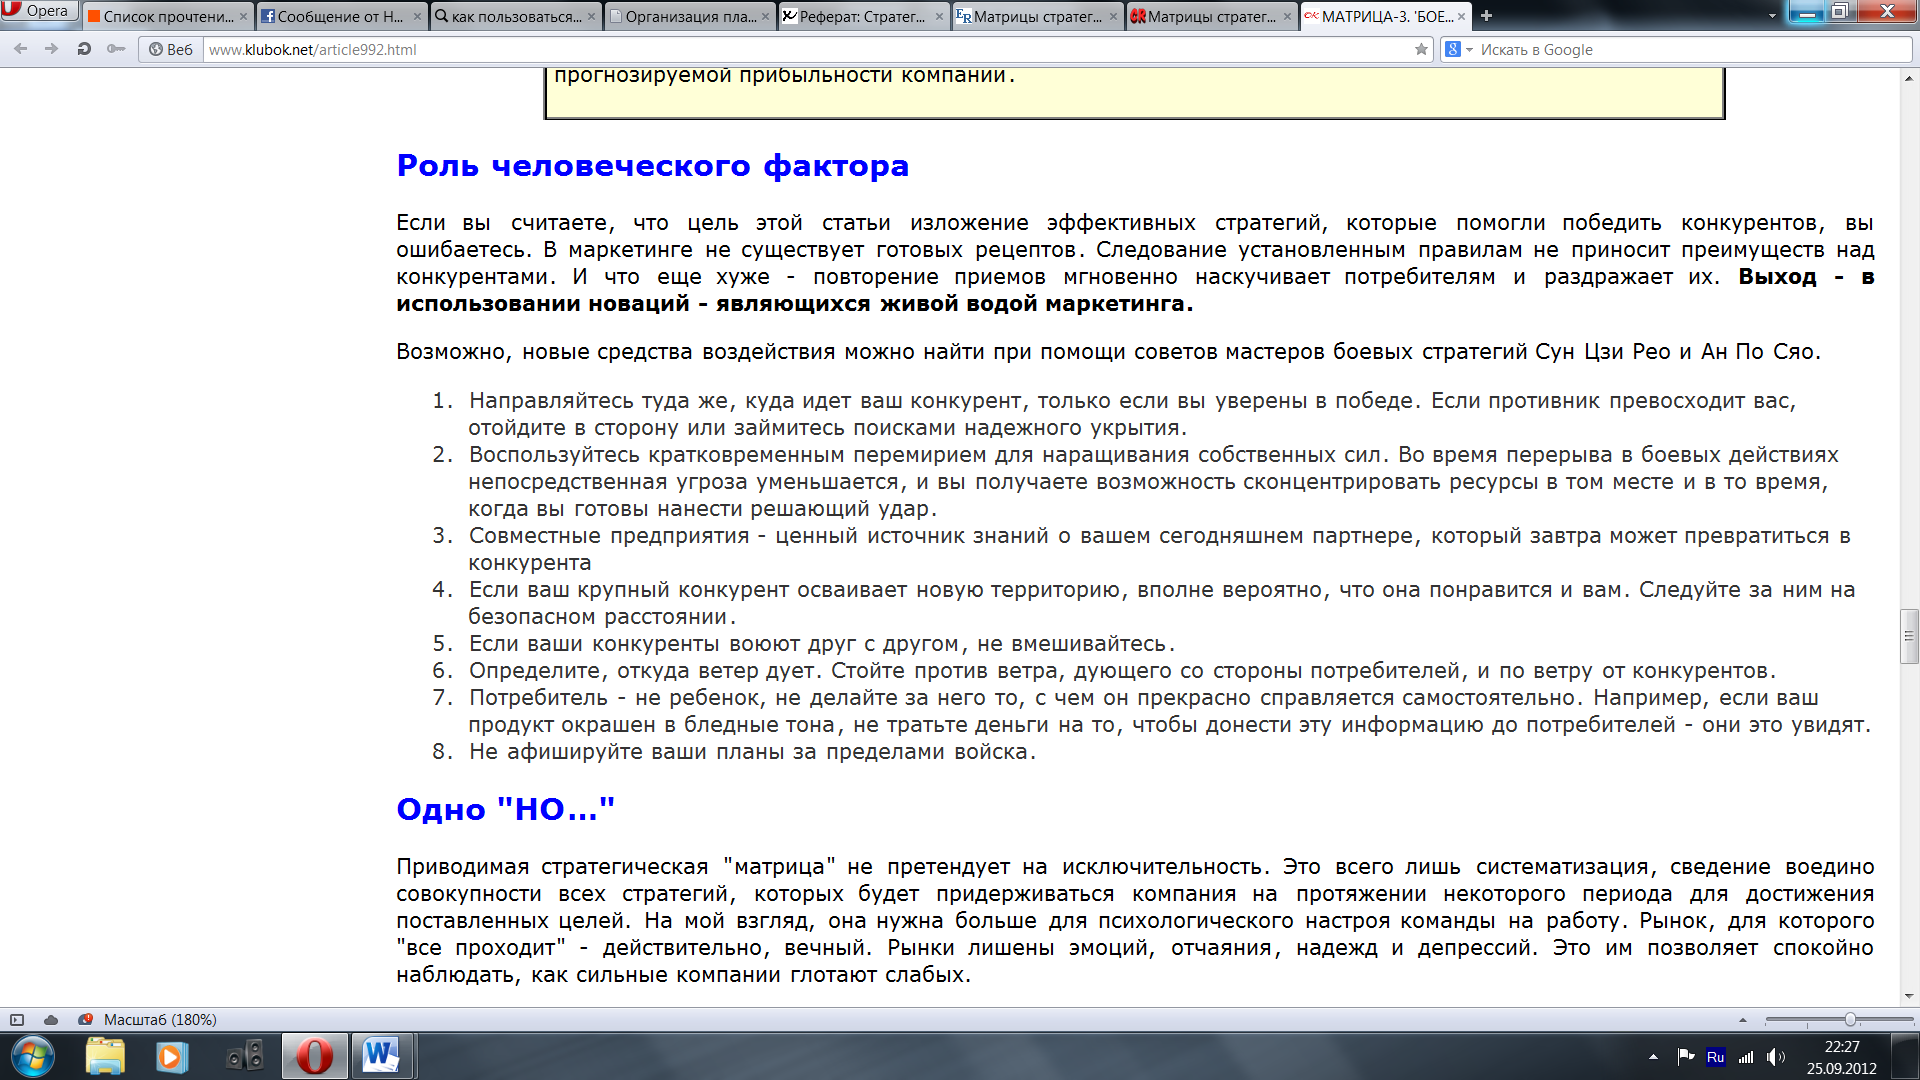Screen dimensions: 1920x1080
Task: Adjust the zoom slider in status bar
Action: click(x=1850, y=1020)
